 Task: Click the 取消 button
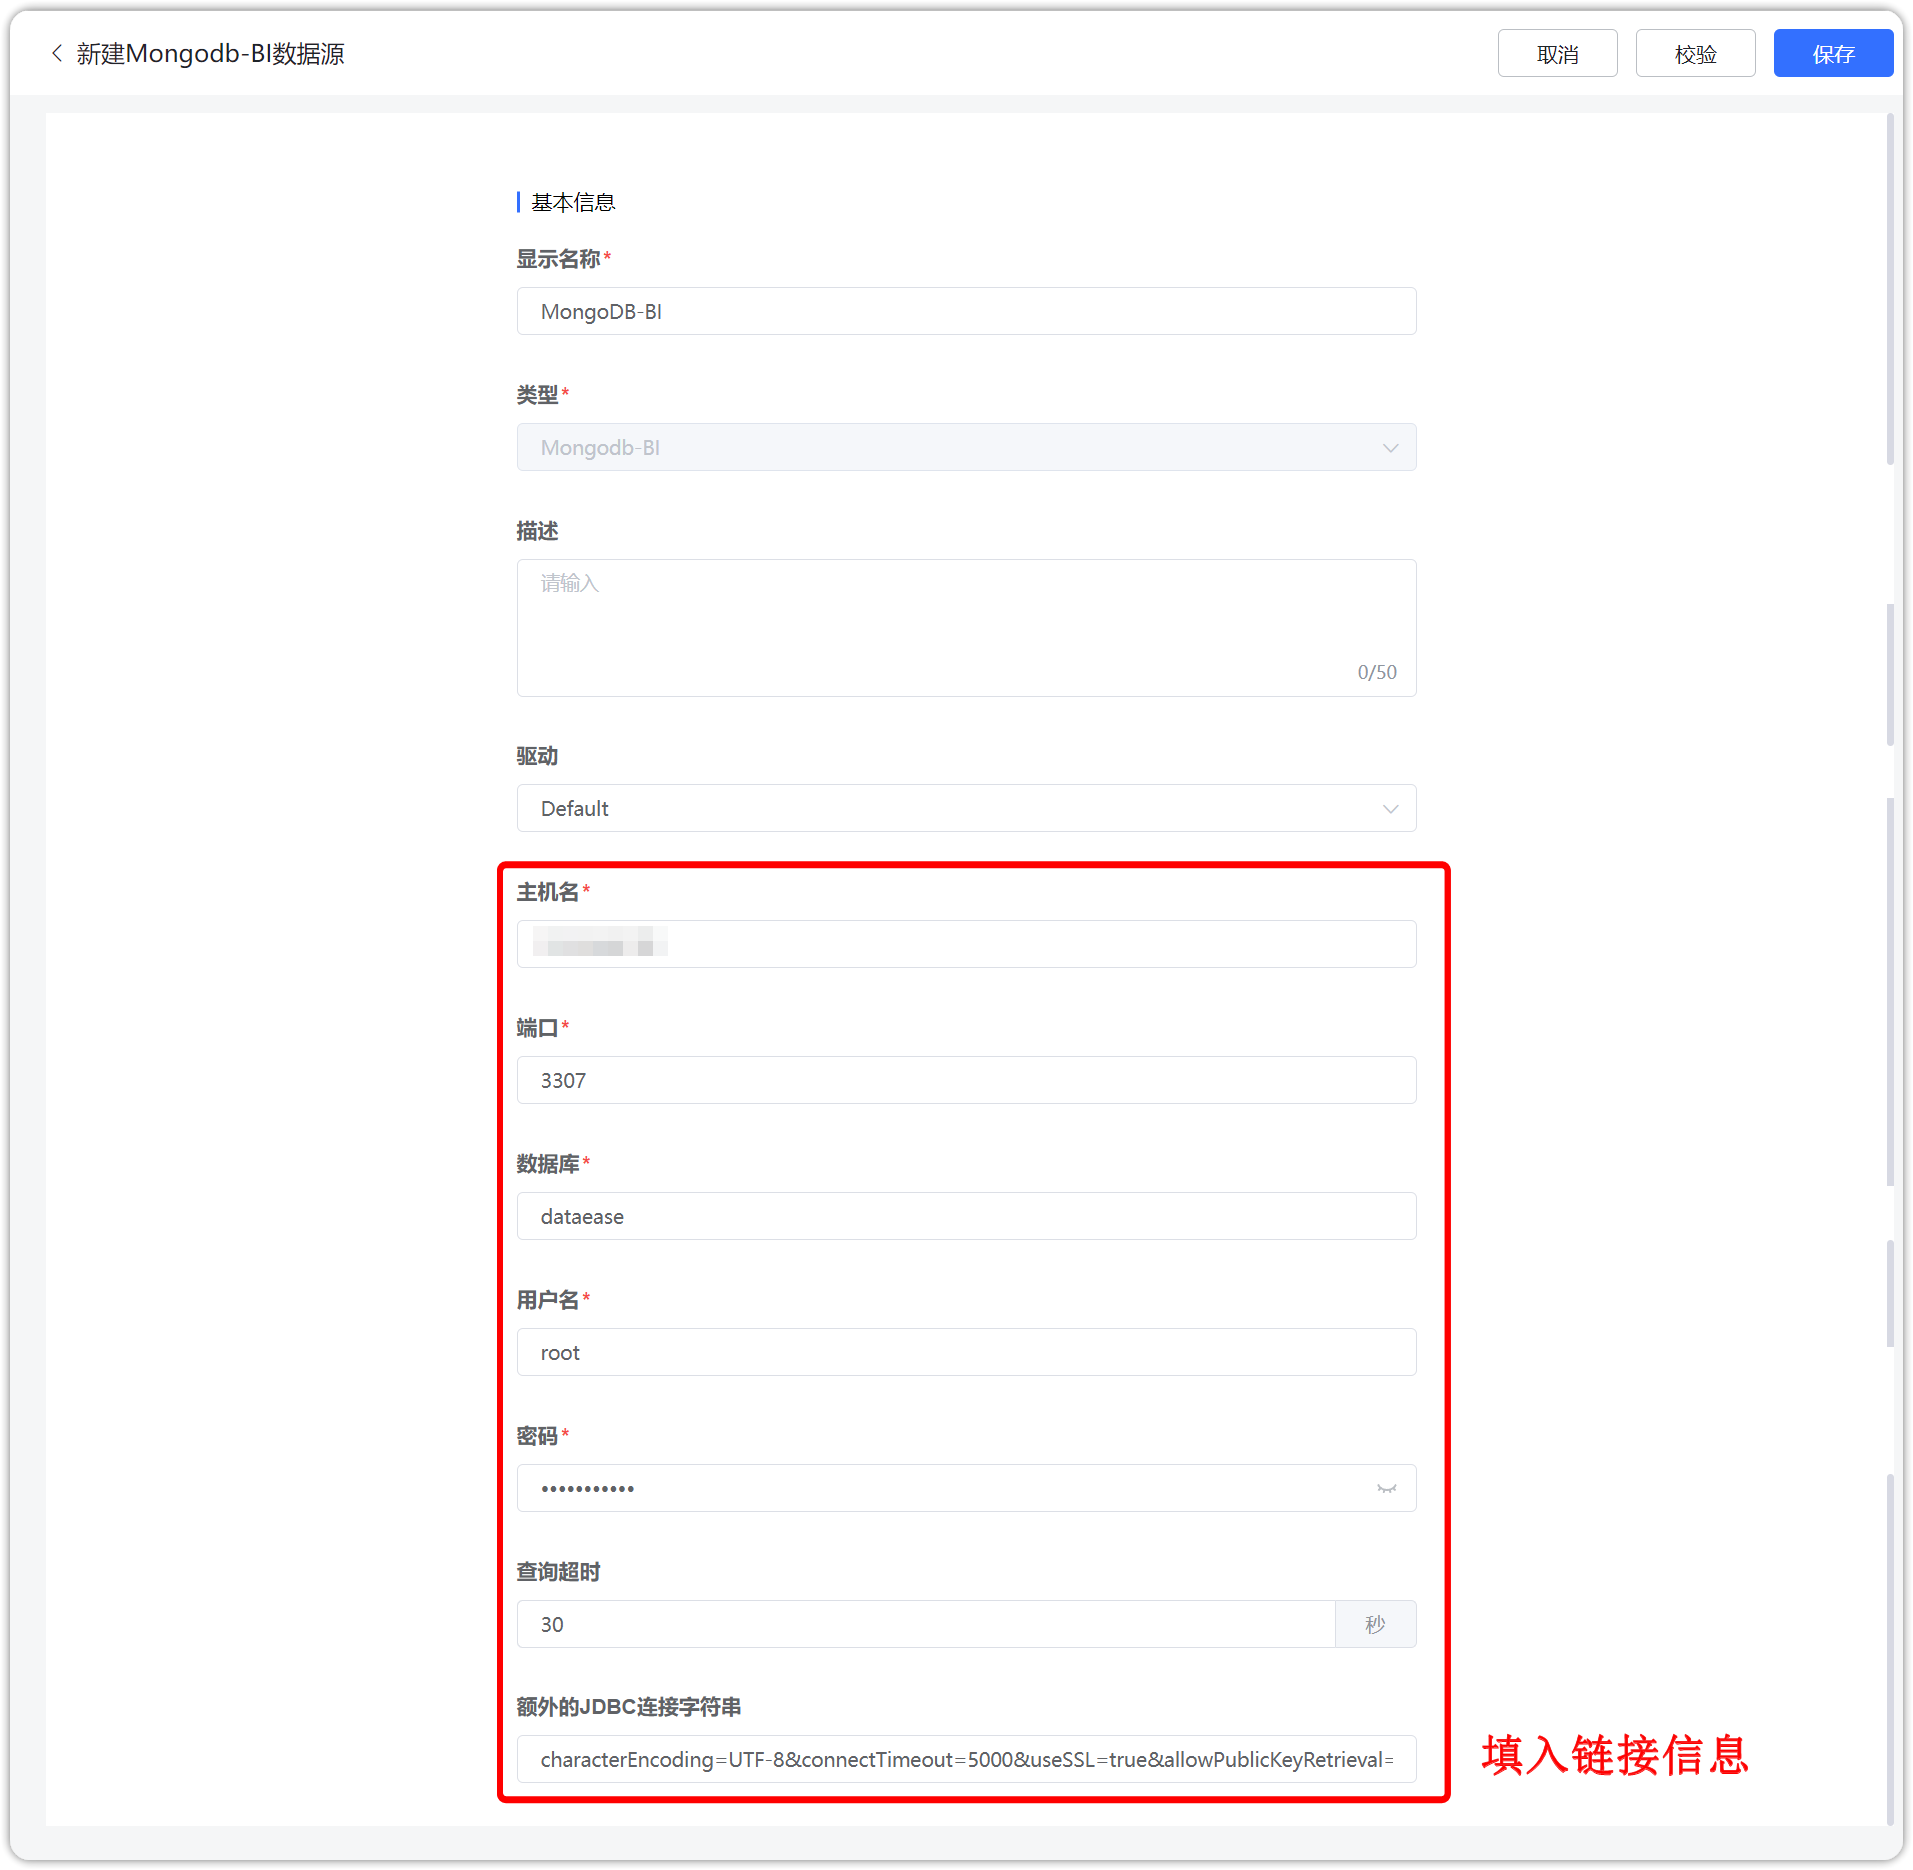[x=1557, y=54]
